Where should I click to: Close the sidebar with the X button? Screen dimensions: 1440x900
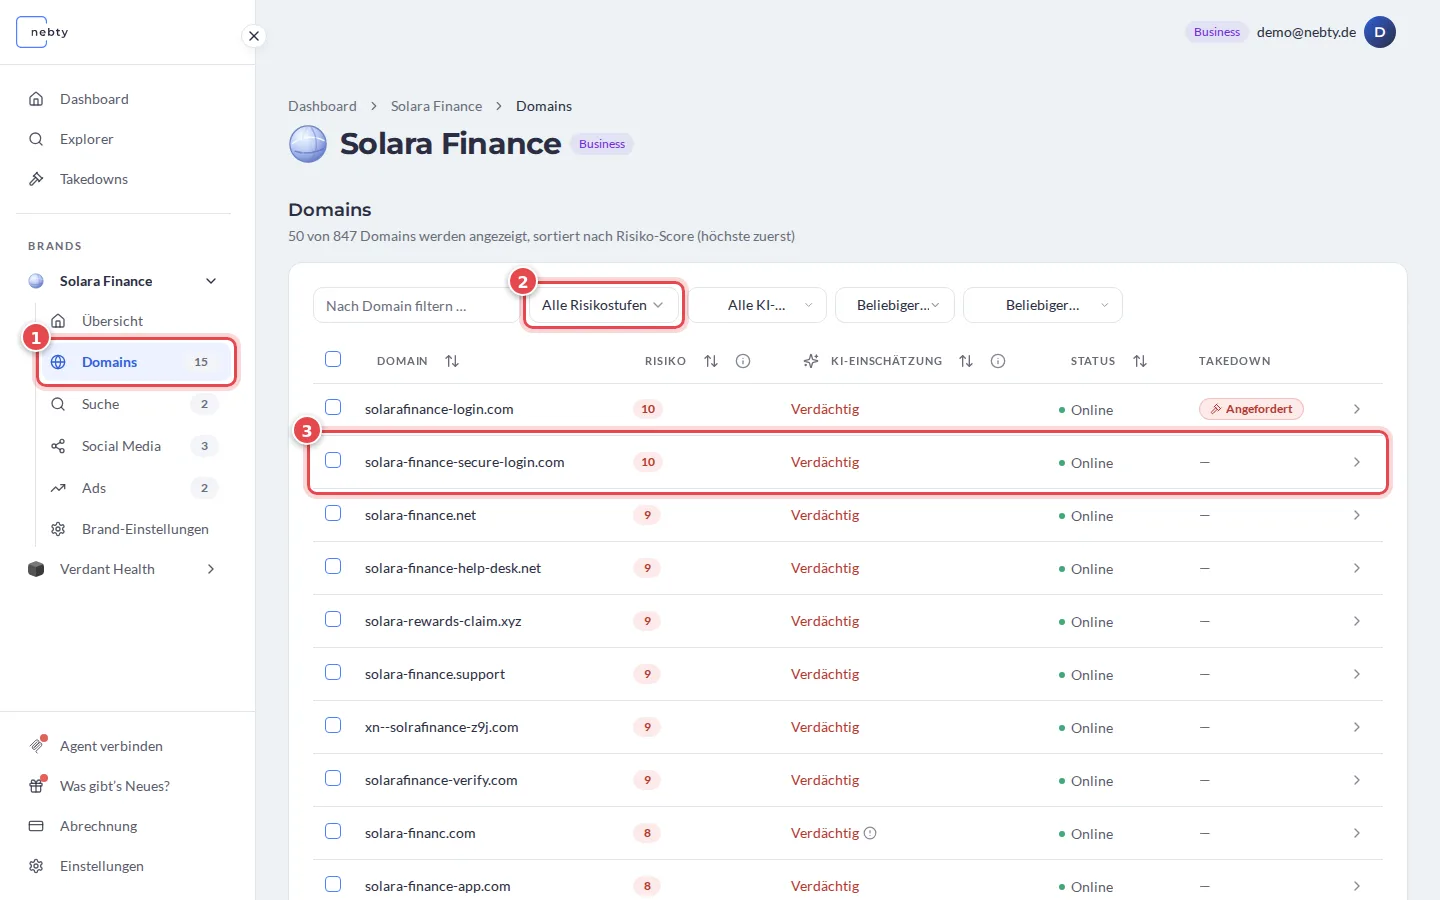[x=254, y=36]
